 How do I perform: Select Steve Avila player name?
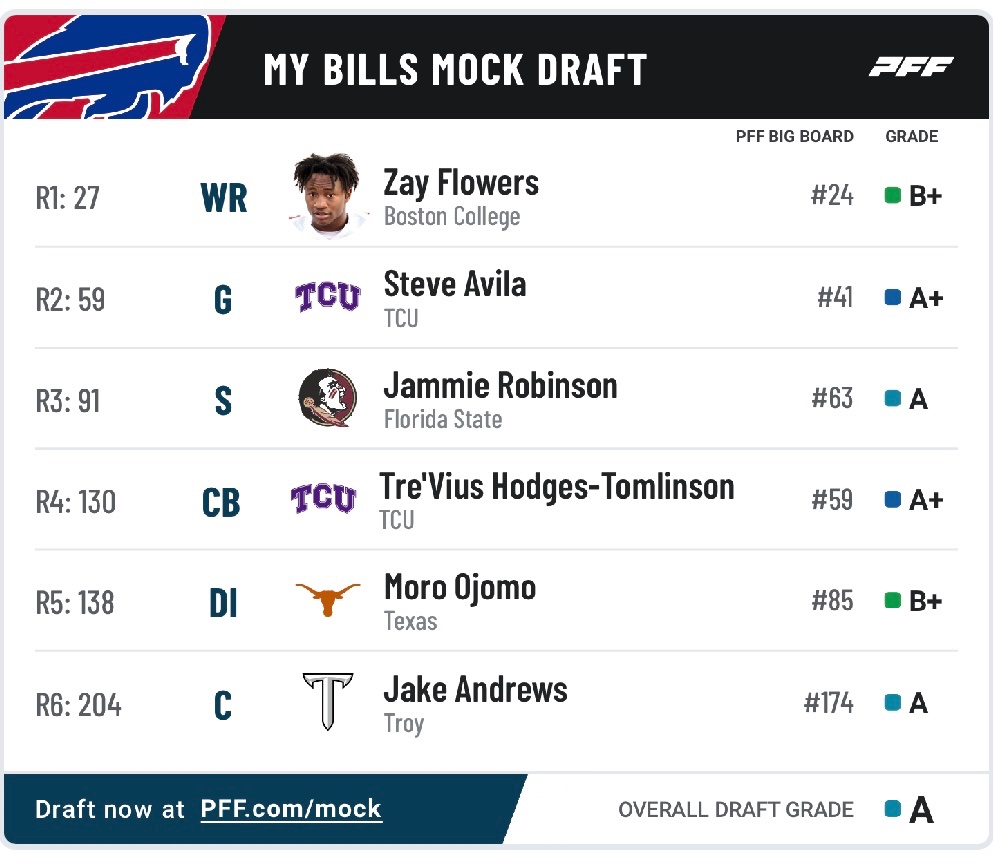tap(455, 284)
